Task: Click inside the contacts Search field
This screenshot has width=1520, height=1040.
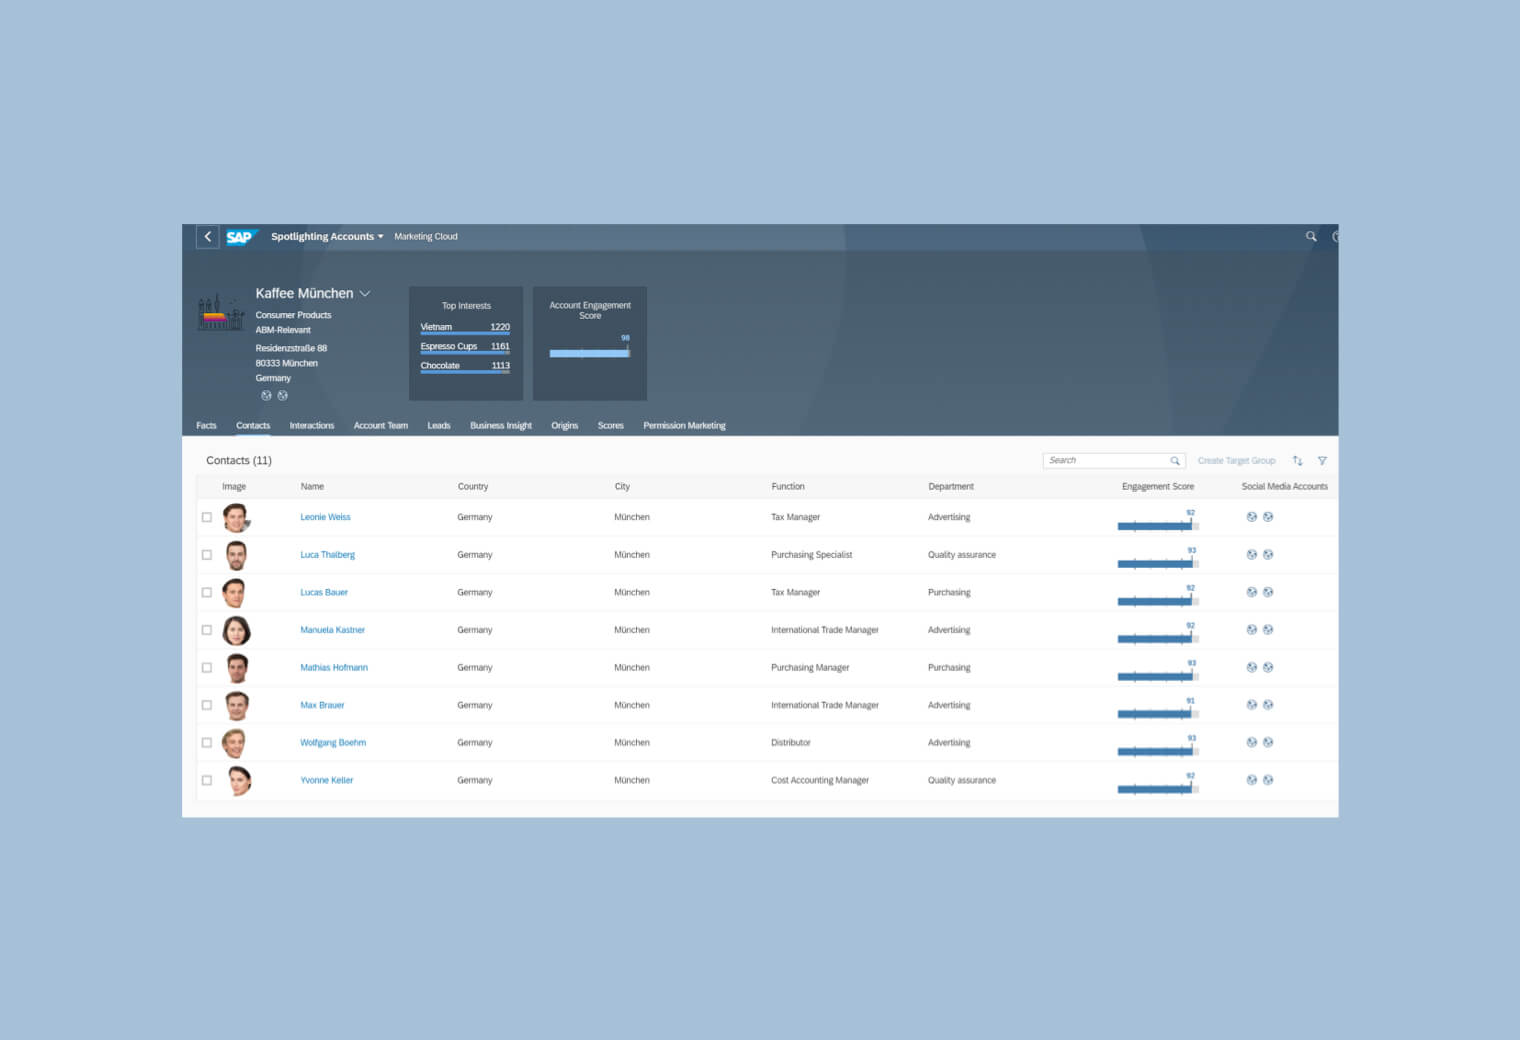Action: pos(1100,460)
